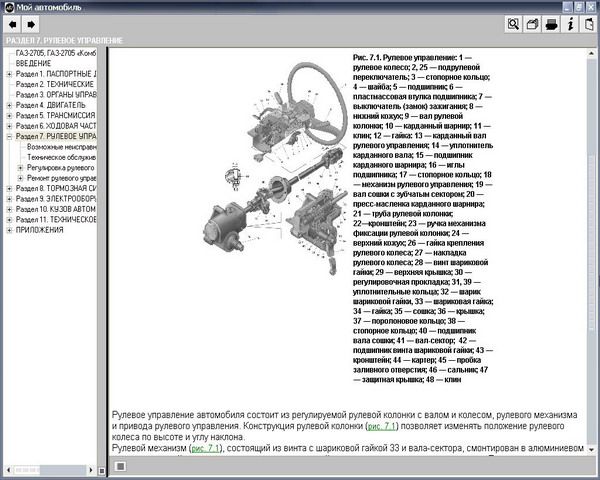Expand the Ремонт рулевого управления subsection
This screenshot has width=600, height=480.
click(x=20, y=177)
